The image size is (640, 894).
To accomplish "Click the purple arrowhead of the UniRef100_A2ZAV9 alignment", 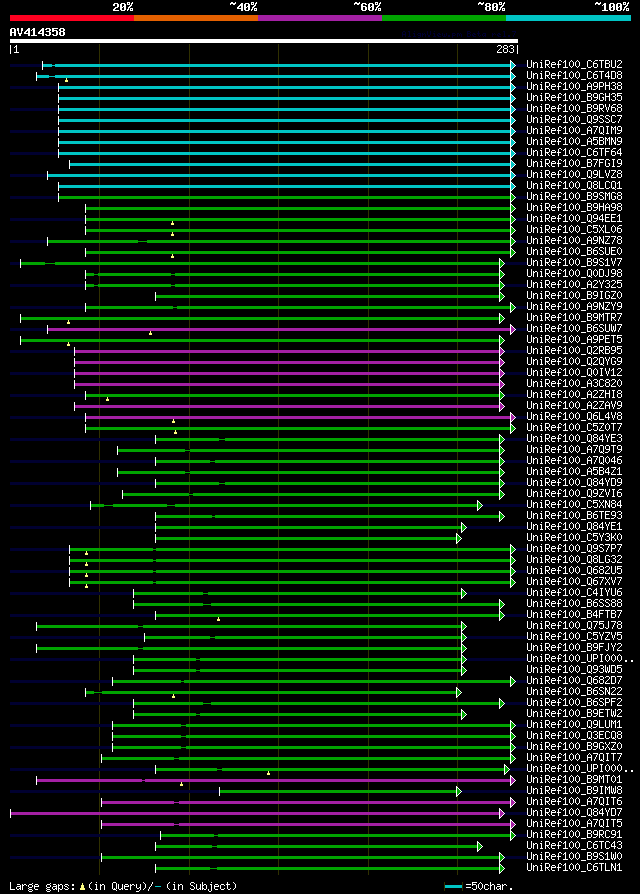I will tap(502, 407).
